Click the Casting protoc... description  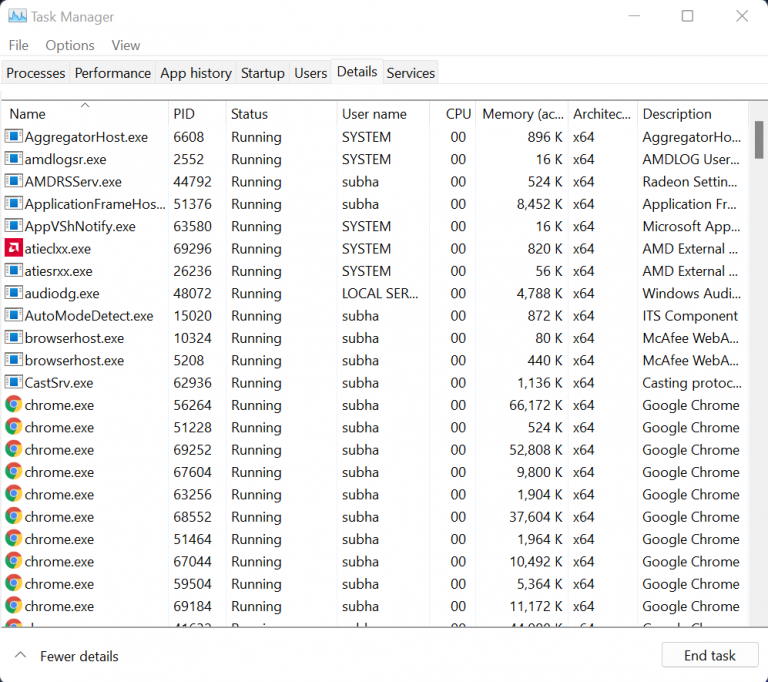point(692,383)
